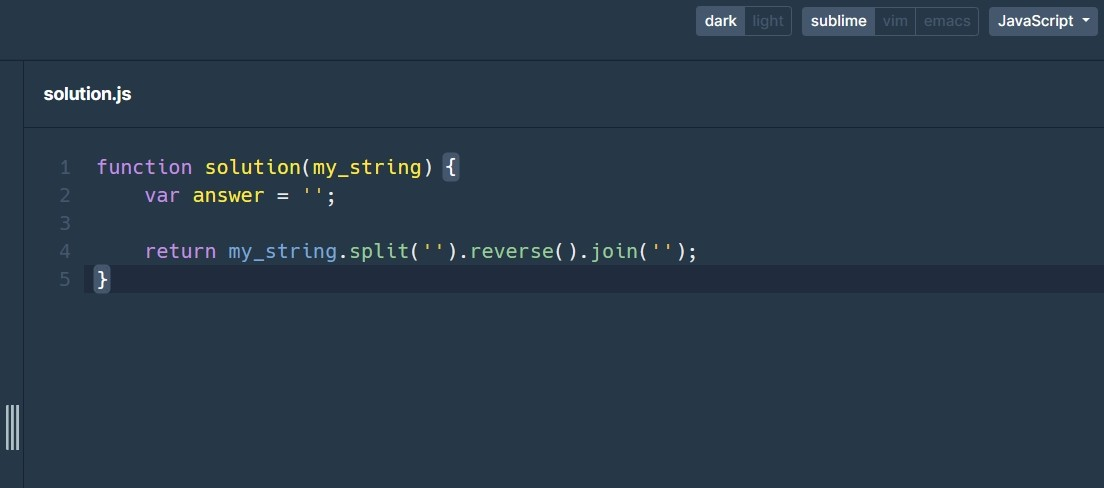Click the my_string parameter in function signature
Screen dimensions: 1104x488
(x=366, y=168)
